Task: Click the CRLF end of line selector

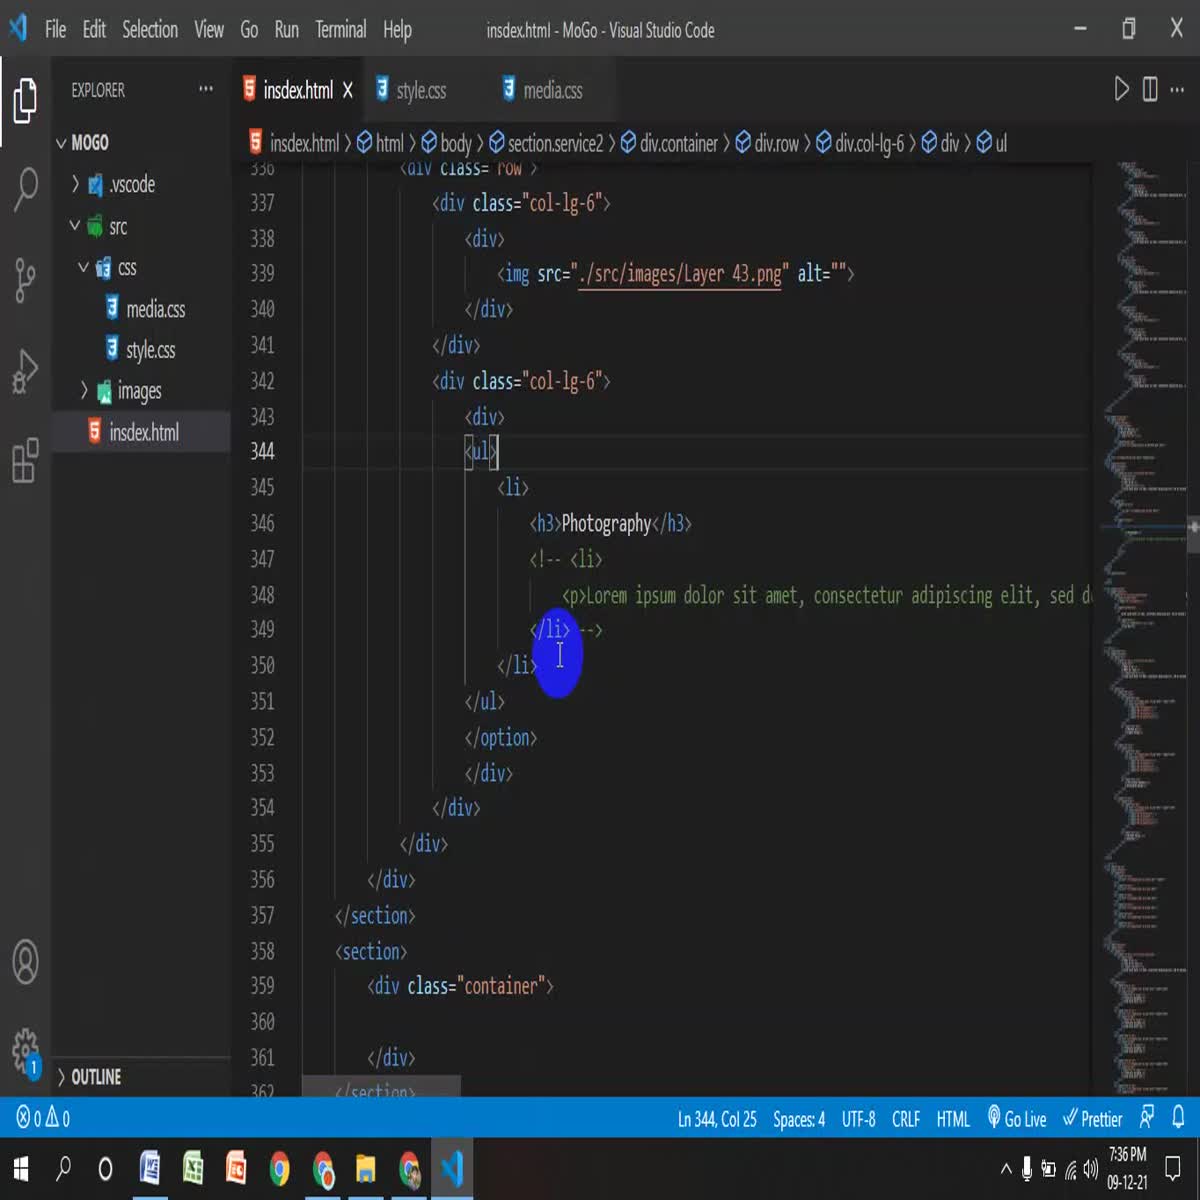Action: coord(906,1118)
